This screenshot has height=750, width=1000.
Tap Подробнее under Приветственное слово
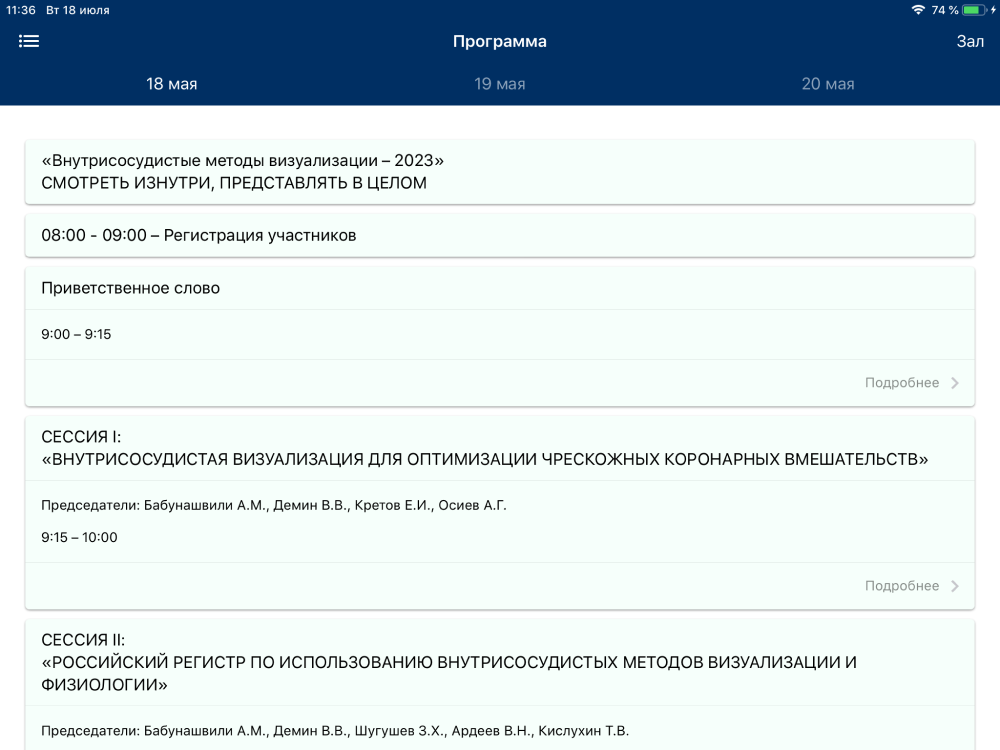click(x=901, y=383)
